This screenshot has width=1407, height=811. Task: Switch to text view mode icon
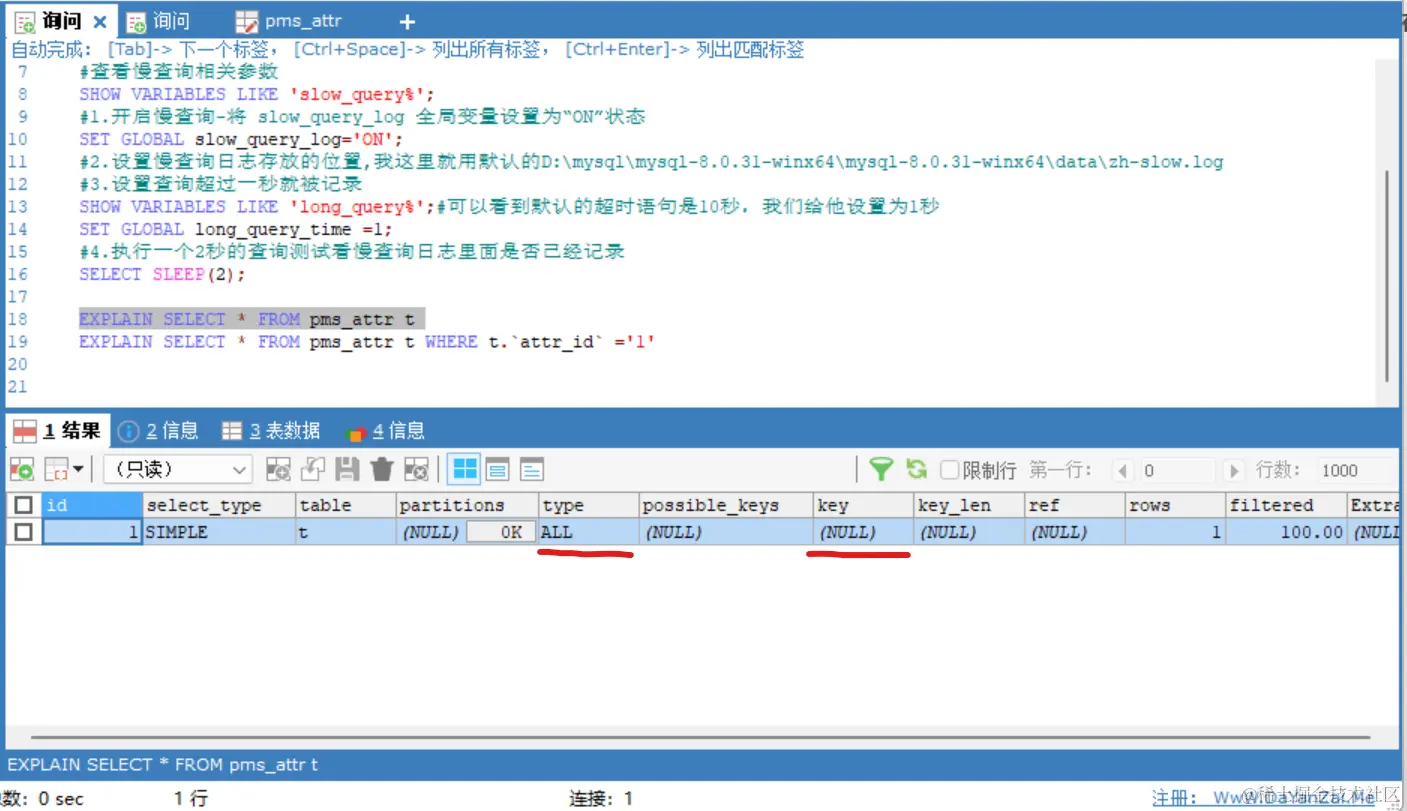(x=531, y=469)
